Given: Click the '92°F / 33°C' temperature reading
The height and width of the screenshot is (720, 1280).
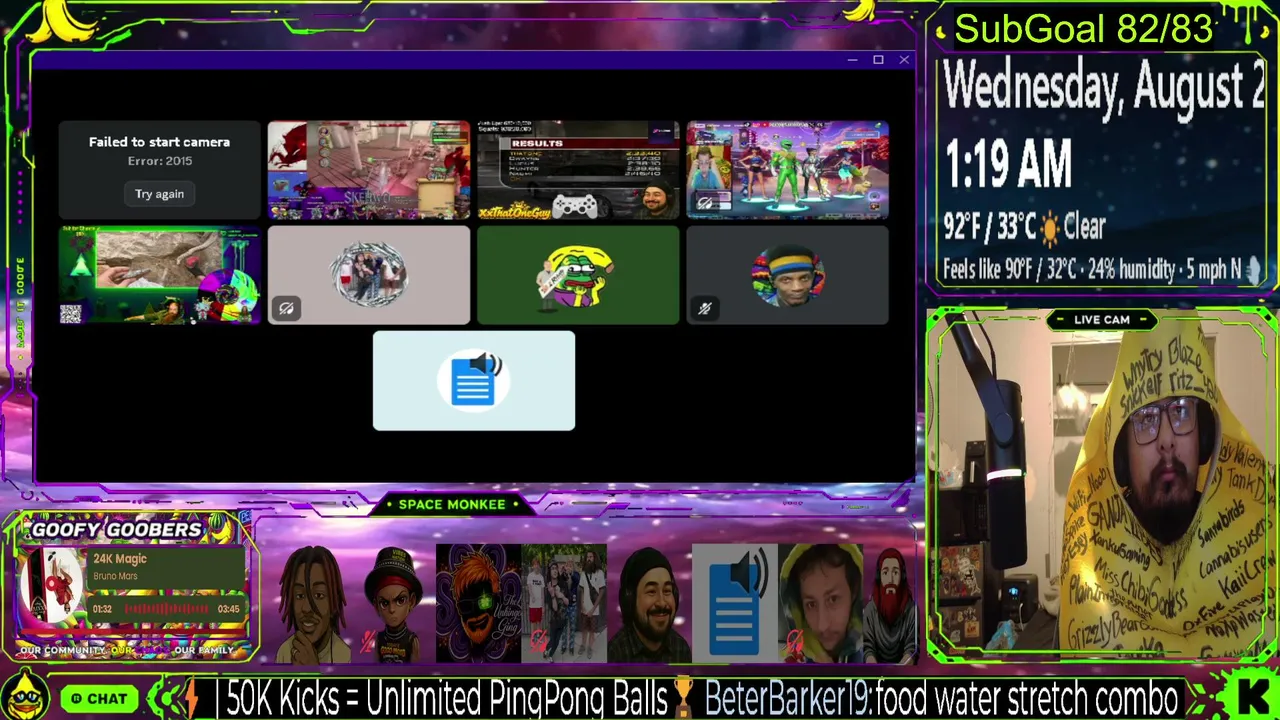Looking at the screenshot, I should (989, 228).
